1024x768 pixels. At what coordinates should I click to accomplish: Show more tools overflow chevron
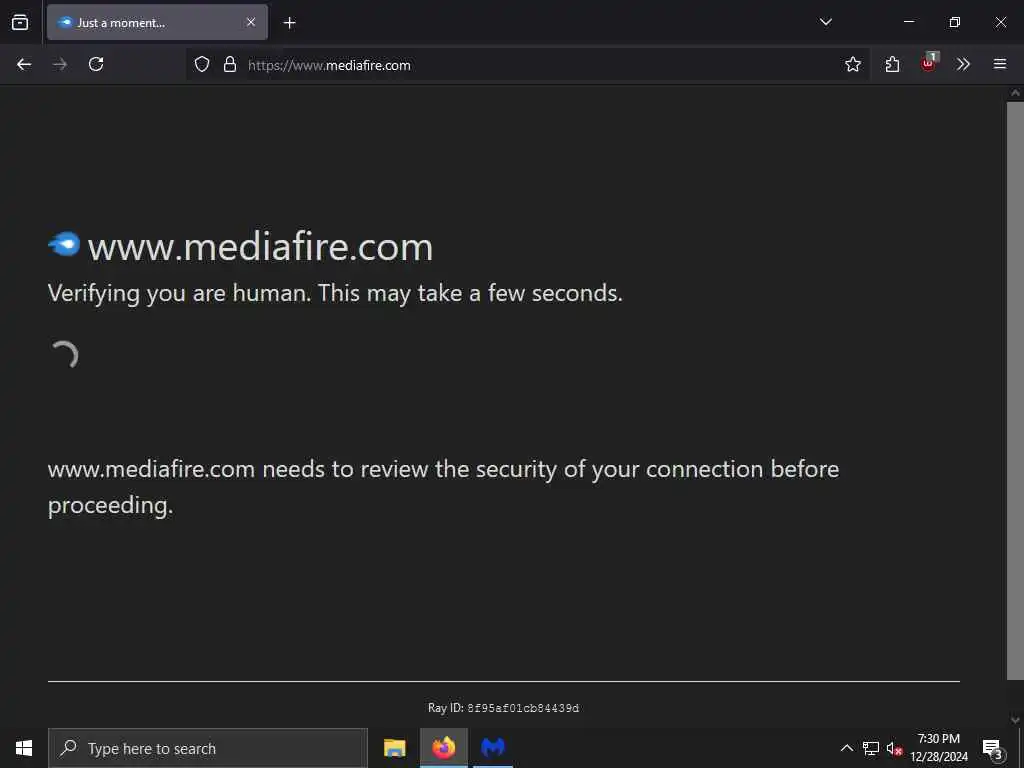point(963,64)
